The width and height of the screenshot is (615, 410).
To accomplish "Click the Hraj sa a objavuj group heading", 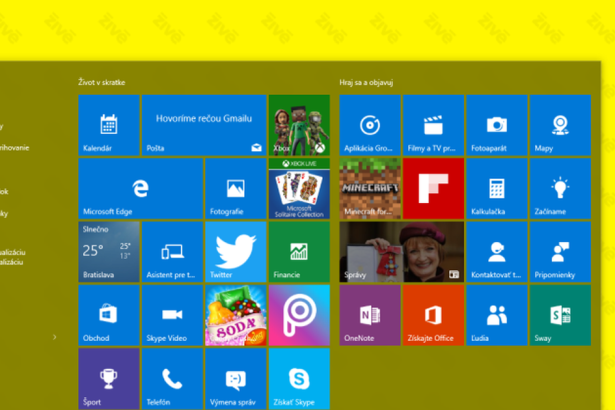I will pyautogui.click(x=366, y=82).
